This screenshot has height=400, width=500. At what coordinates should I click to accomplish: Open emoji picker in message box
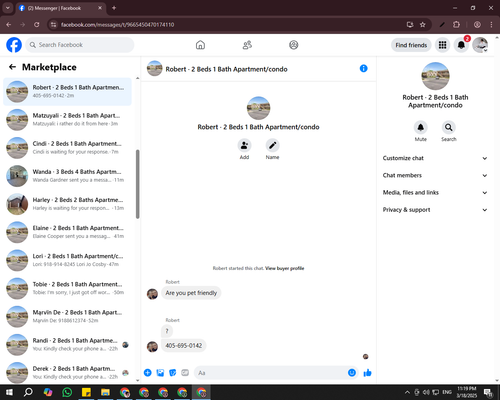tap(352, 373)
